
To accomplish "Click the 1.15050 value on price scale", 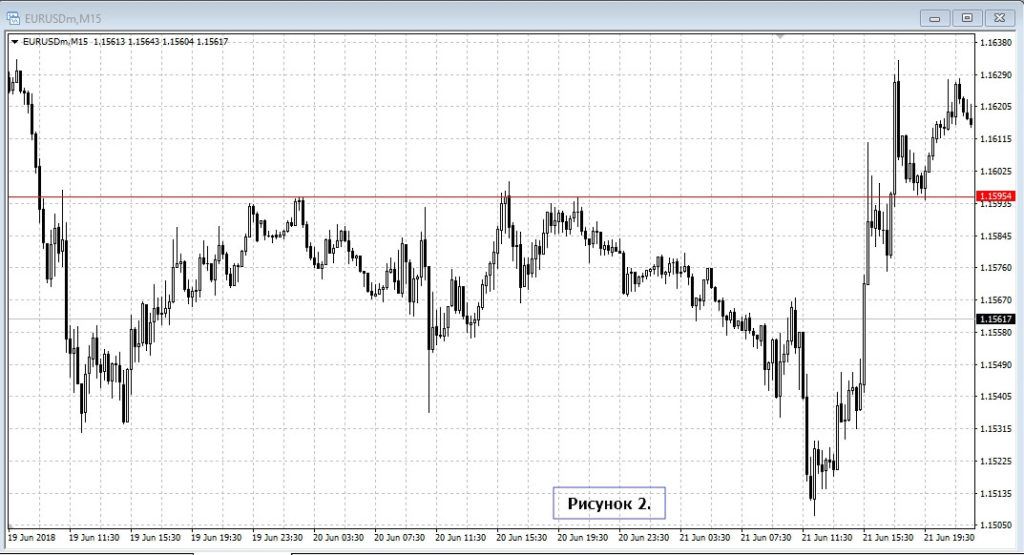I will coord(997,525).
